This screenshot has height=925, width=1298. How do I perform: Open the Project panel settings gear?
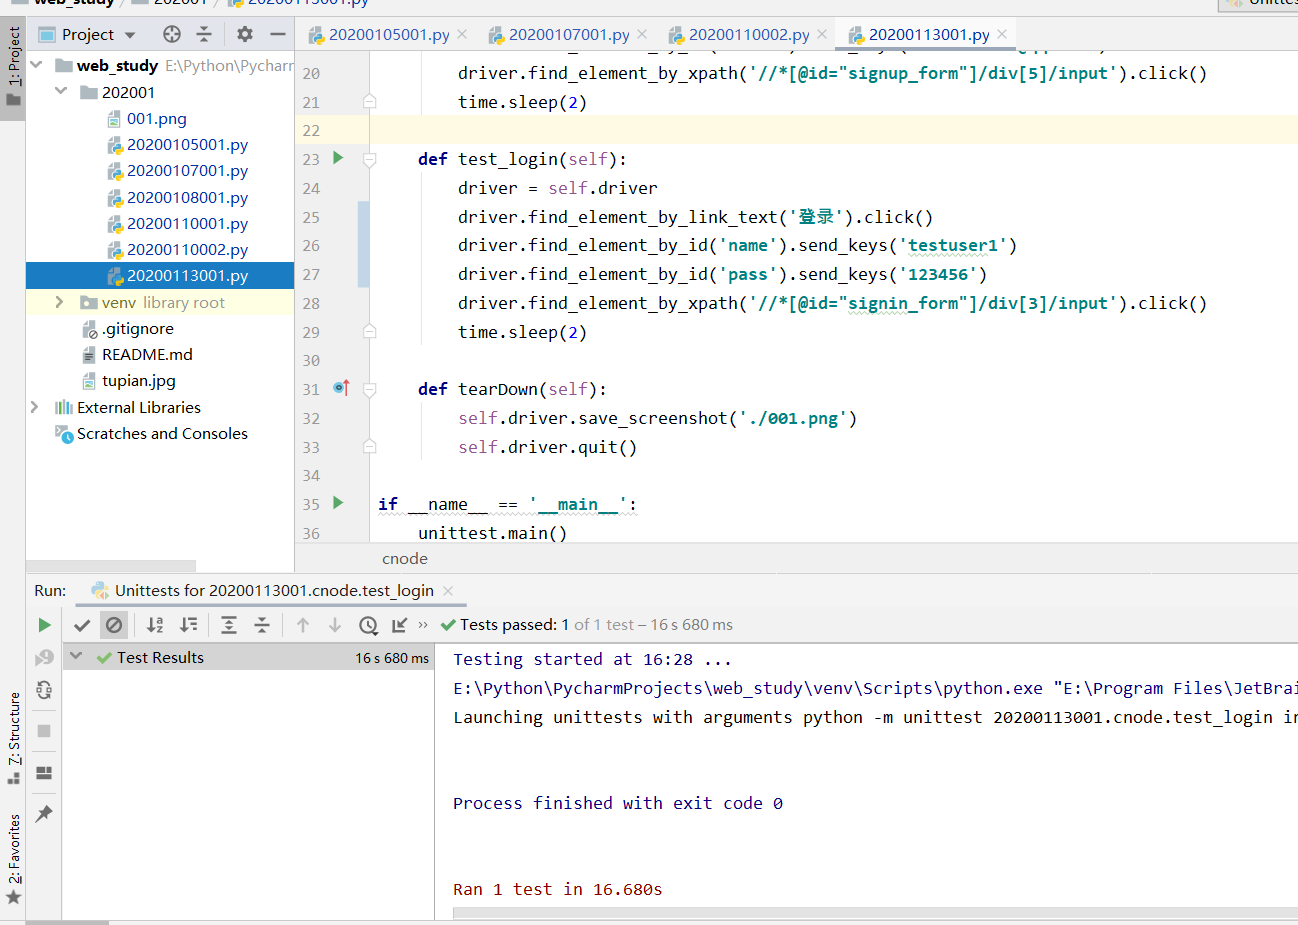[x=243, y=33]
